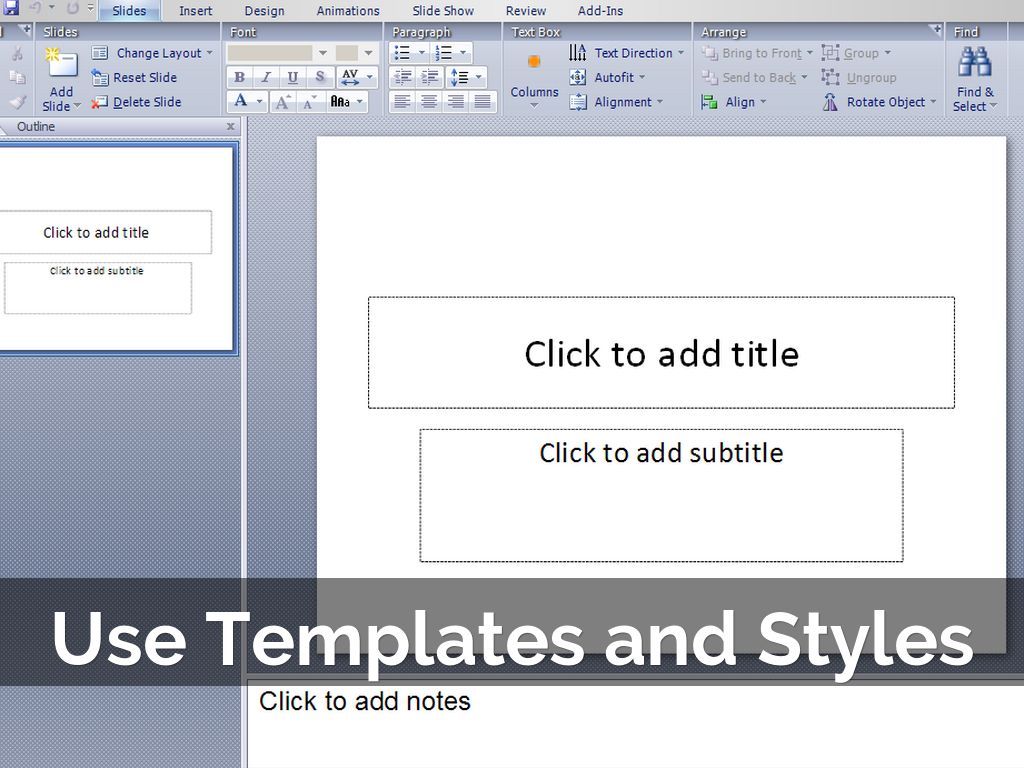Toggle underline formatting
The image size is (1024, 768).
pyautogui.click(x=292, y=78)
